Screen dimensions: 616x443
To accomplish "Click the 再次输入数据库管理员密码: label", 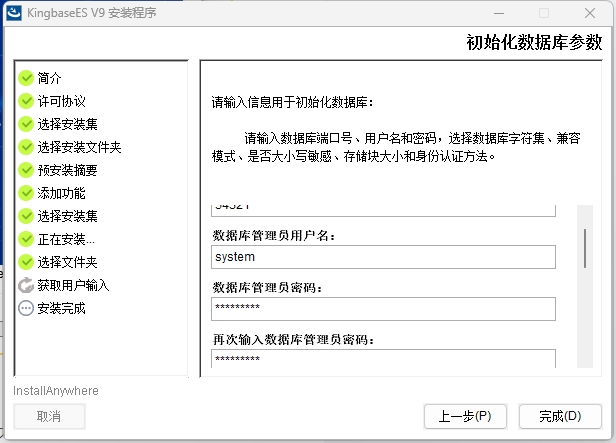I will click(293, 340).
